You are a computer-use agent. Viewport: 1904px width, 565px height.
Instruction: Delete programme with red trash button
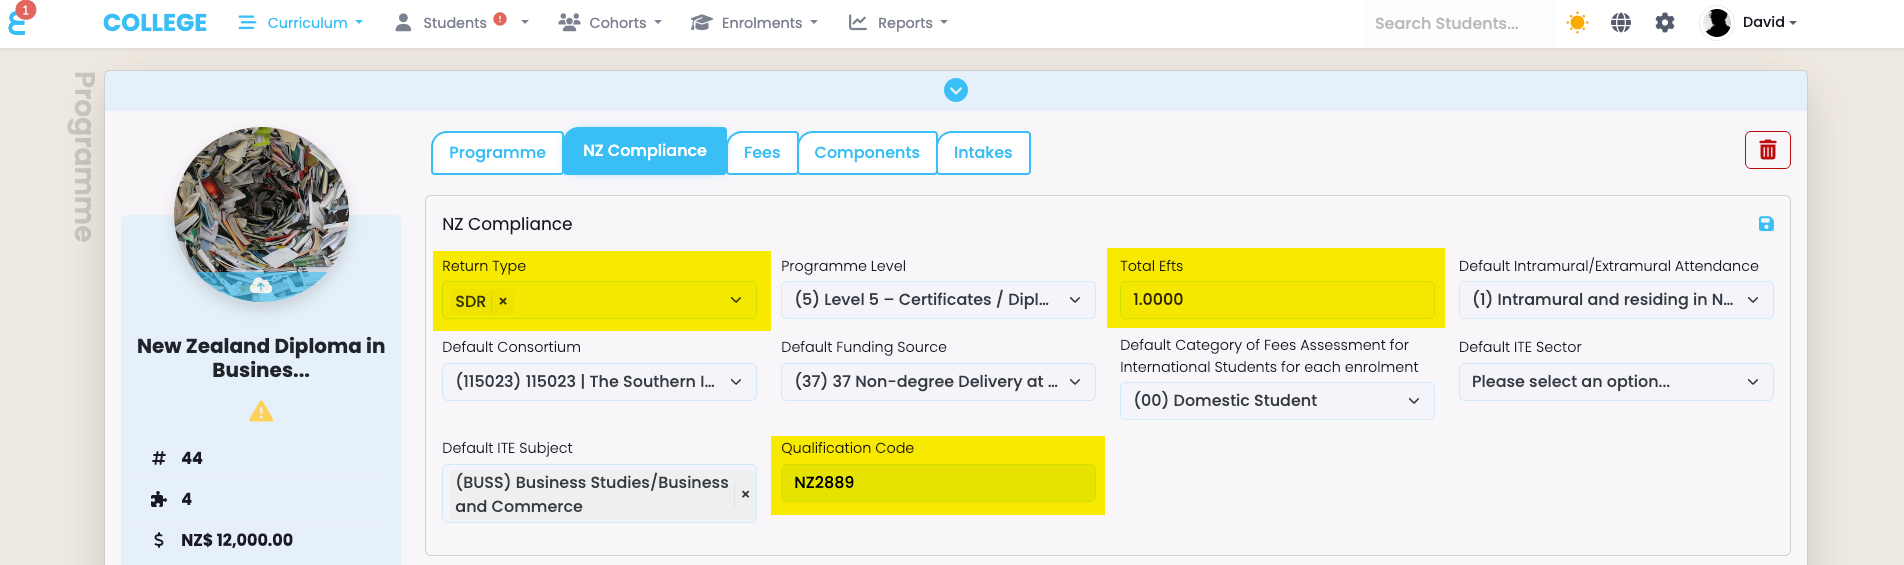pyautogui.click(x=1768, y=150)
